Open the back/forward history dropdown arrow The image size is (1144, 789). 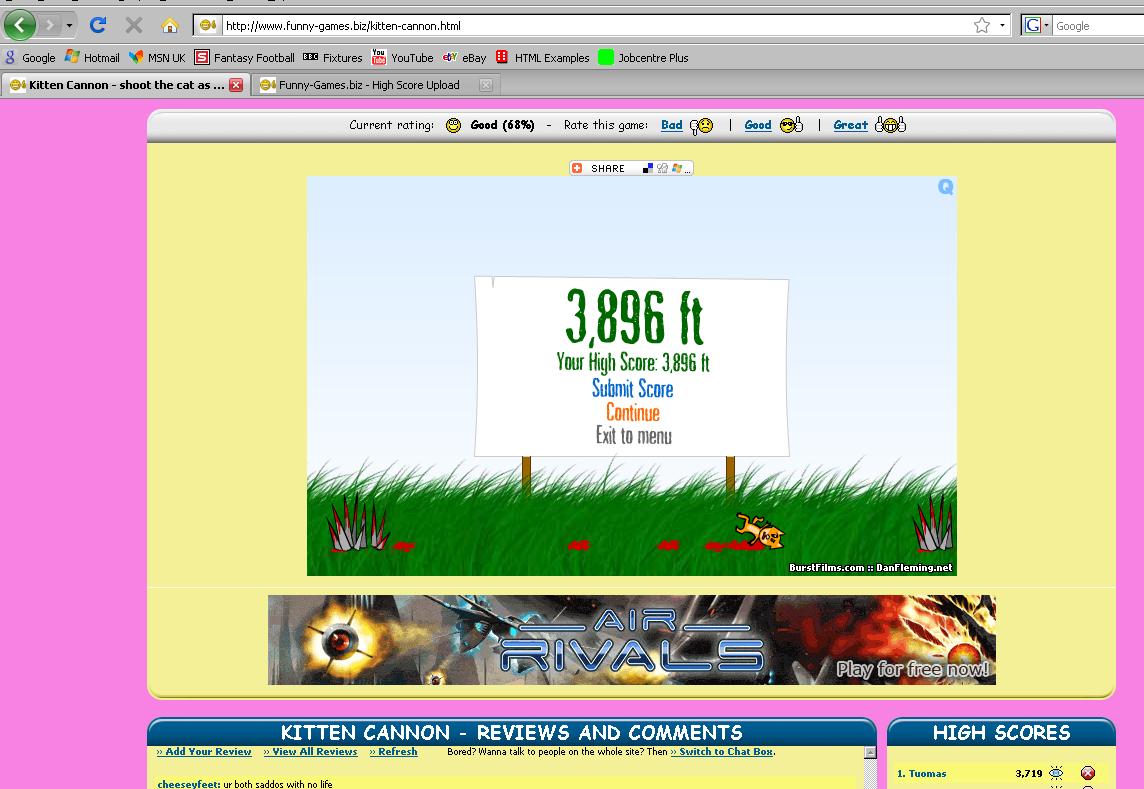(69, 26)
